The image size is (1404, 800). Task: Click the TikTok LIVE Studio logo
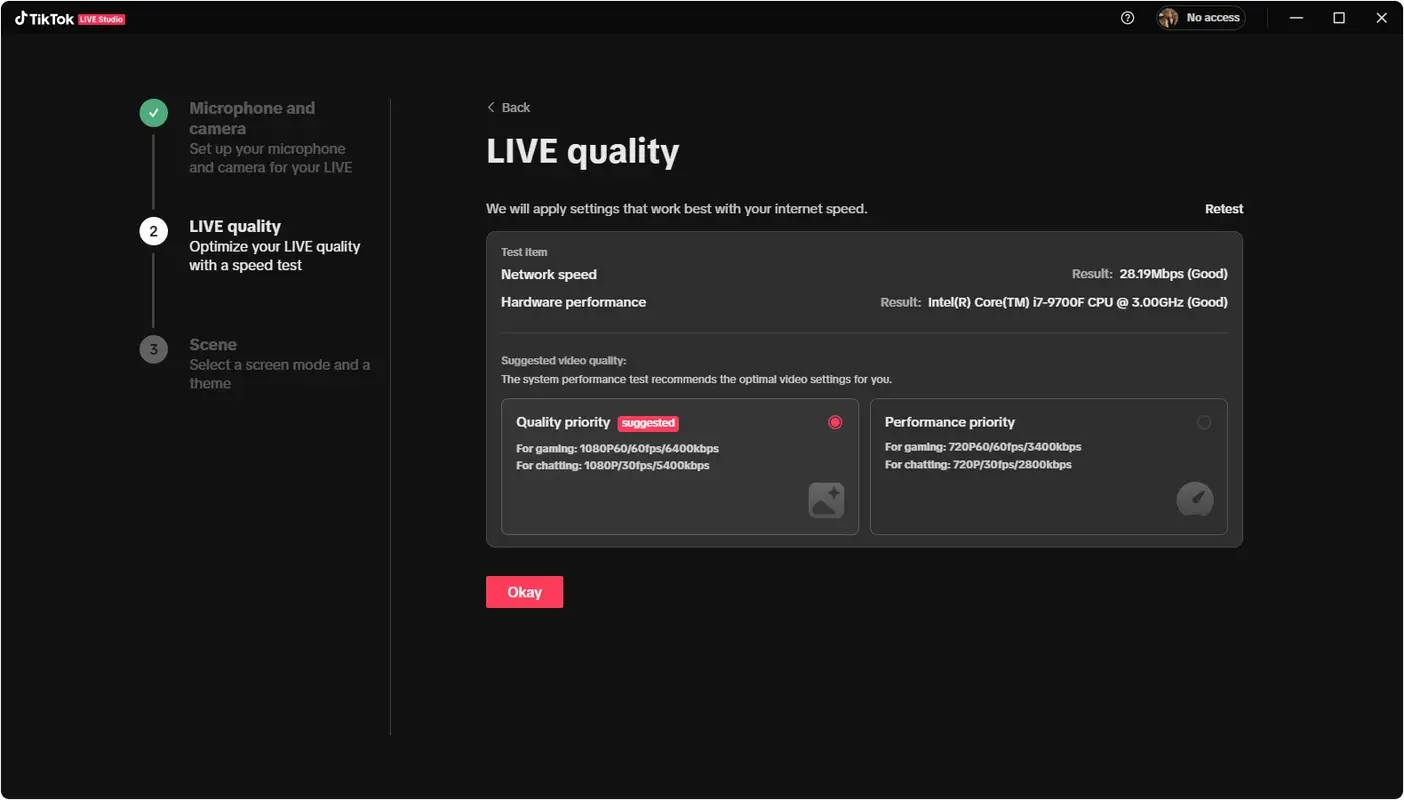click(70, 17)
